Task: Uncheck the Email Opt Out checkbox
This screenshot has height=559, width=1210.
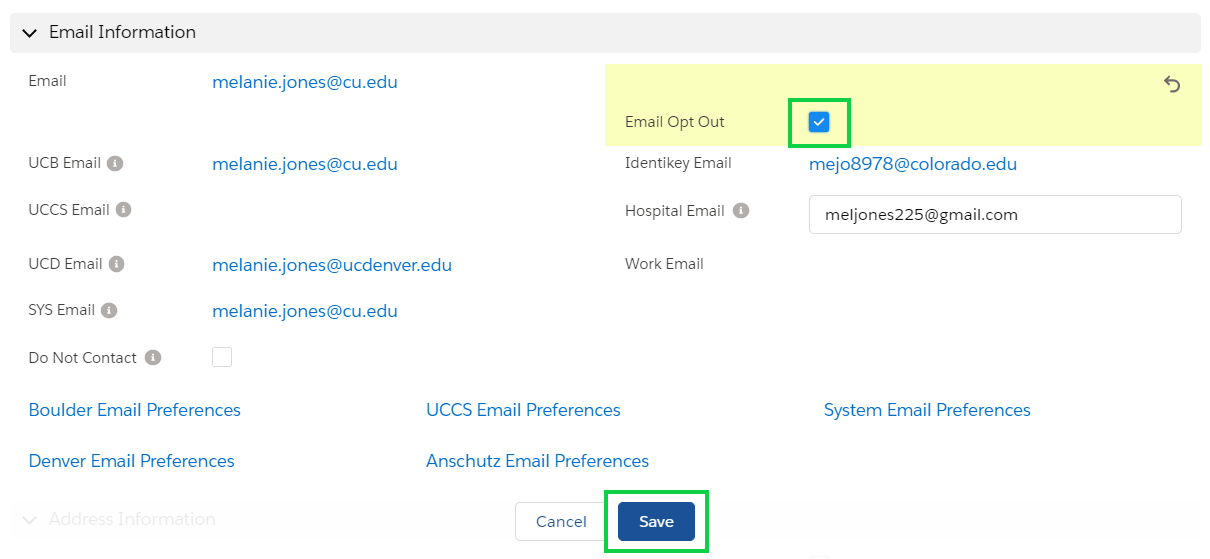Action: coord(819,122)
